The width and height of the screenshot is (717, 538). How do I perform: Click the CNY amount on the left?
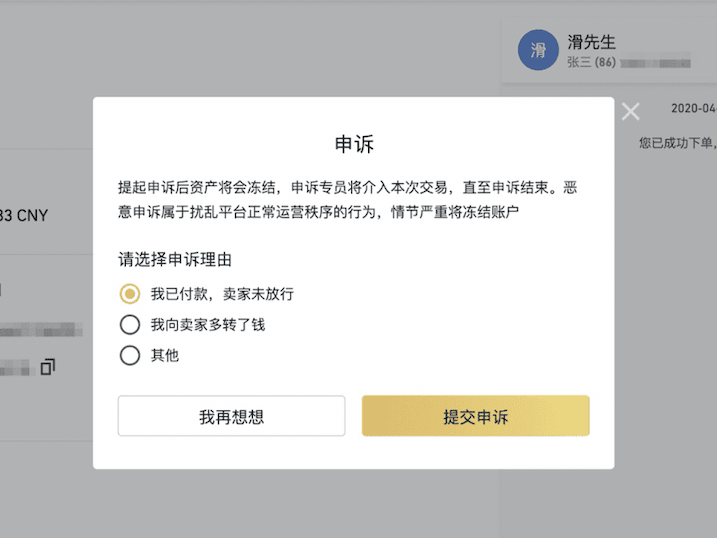click(x=24, y=215)
